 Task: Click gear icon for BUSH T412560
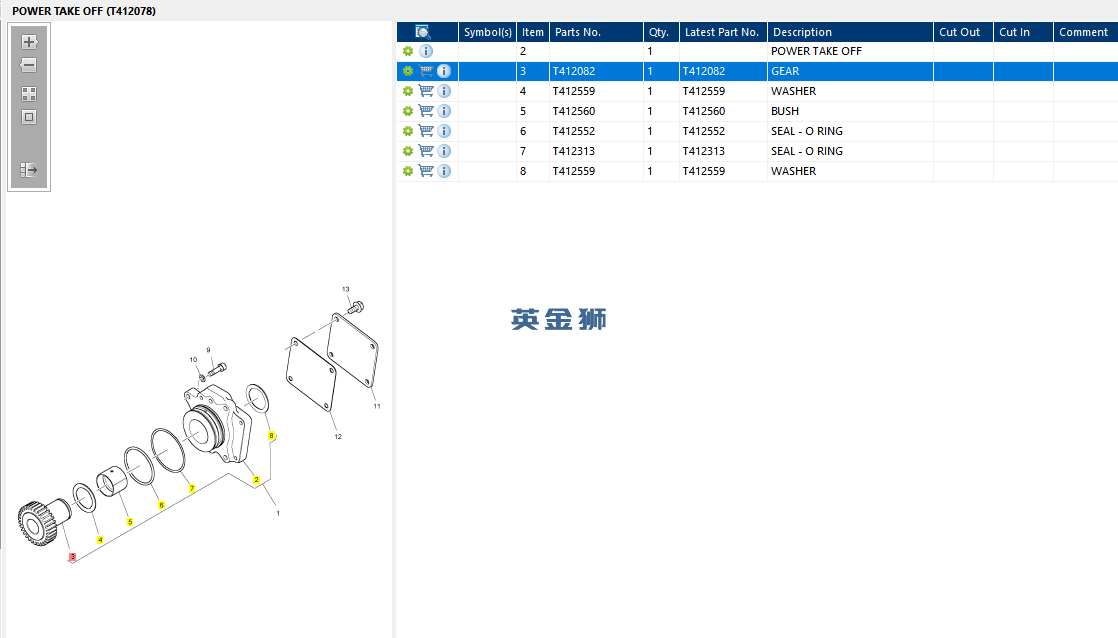408,111
